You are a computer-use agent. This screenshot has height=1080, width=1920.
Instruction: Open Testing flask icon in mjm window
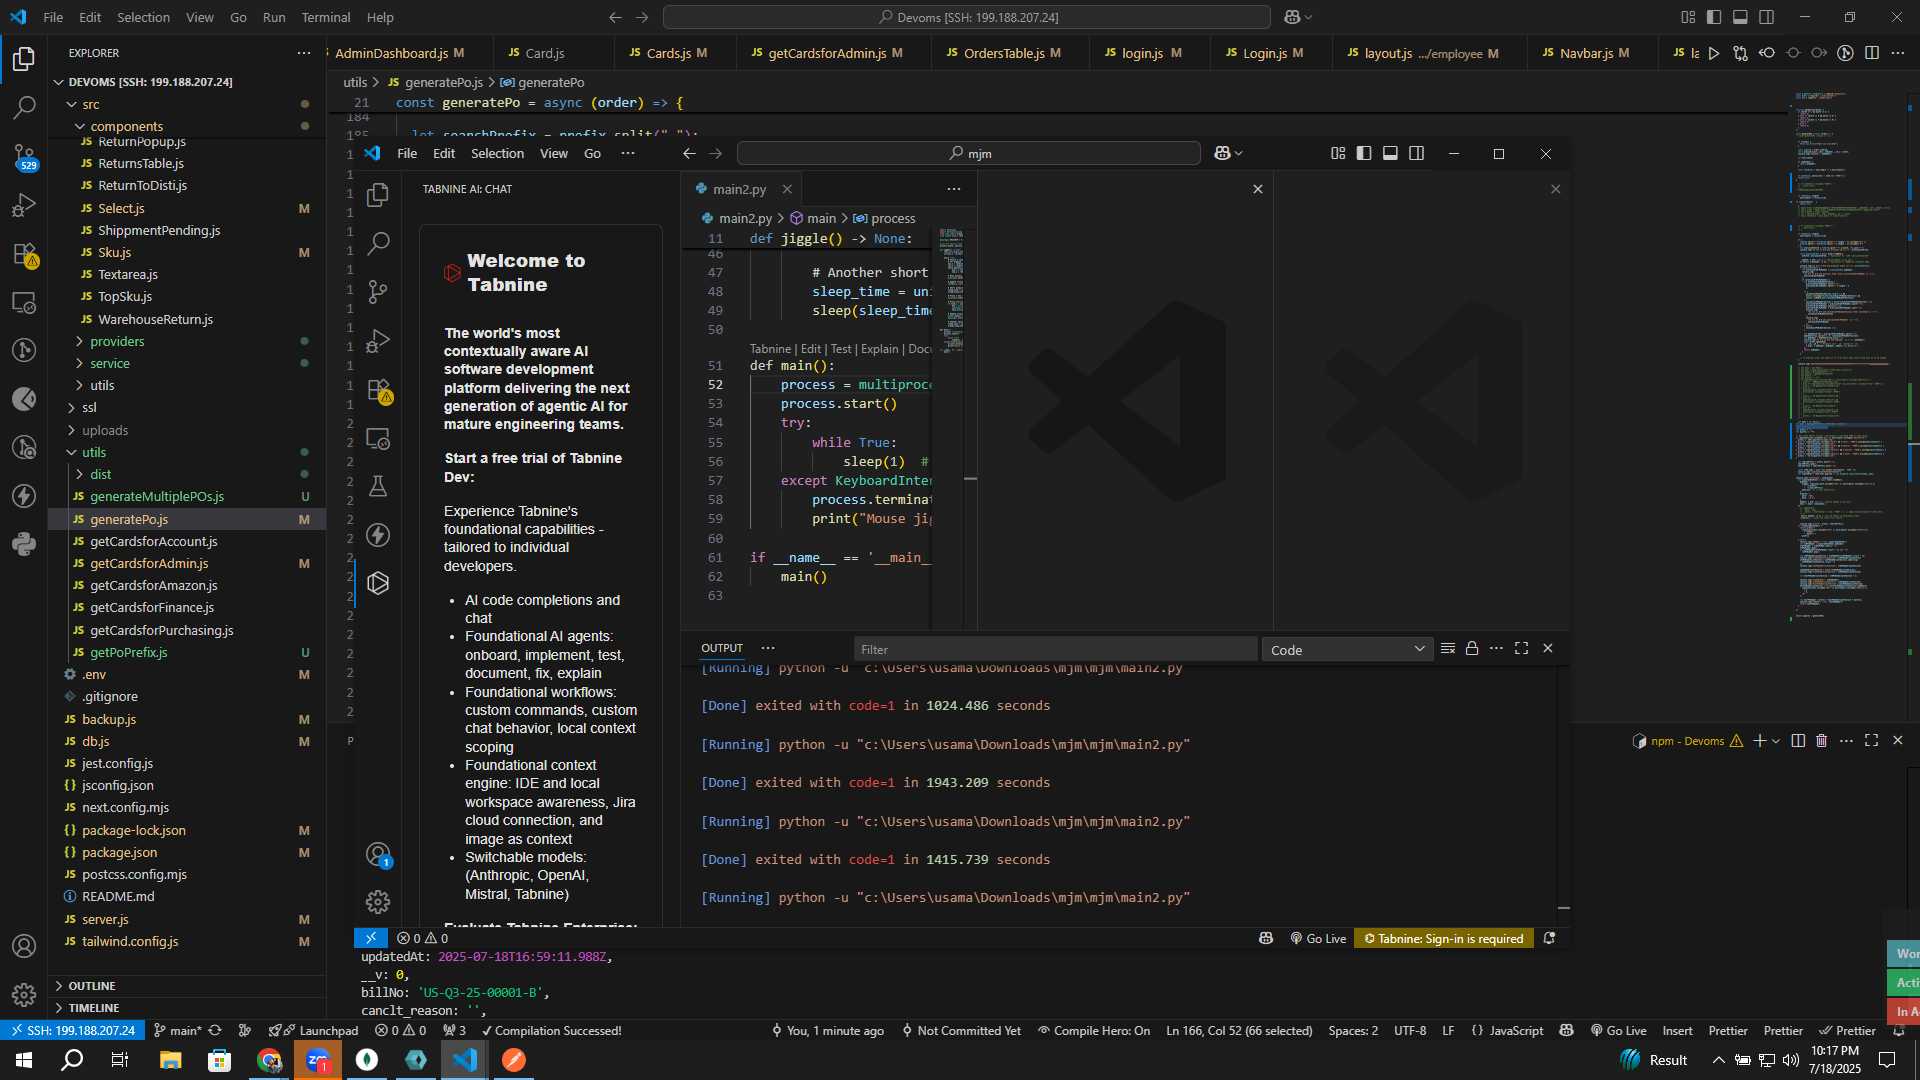coord(378,487)
